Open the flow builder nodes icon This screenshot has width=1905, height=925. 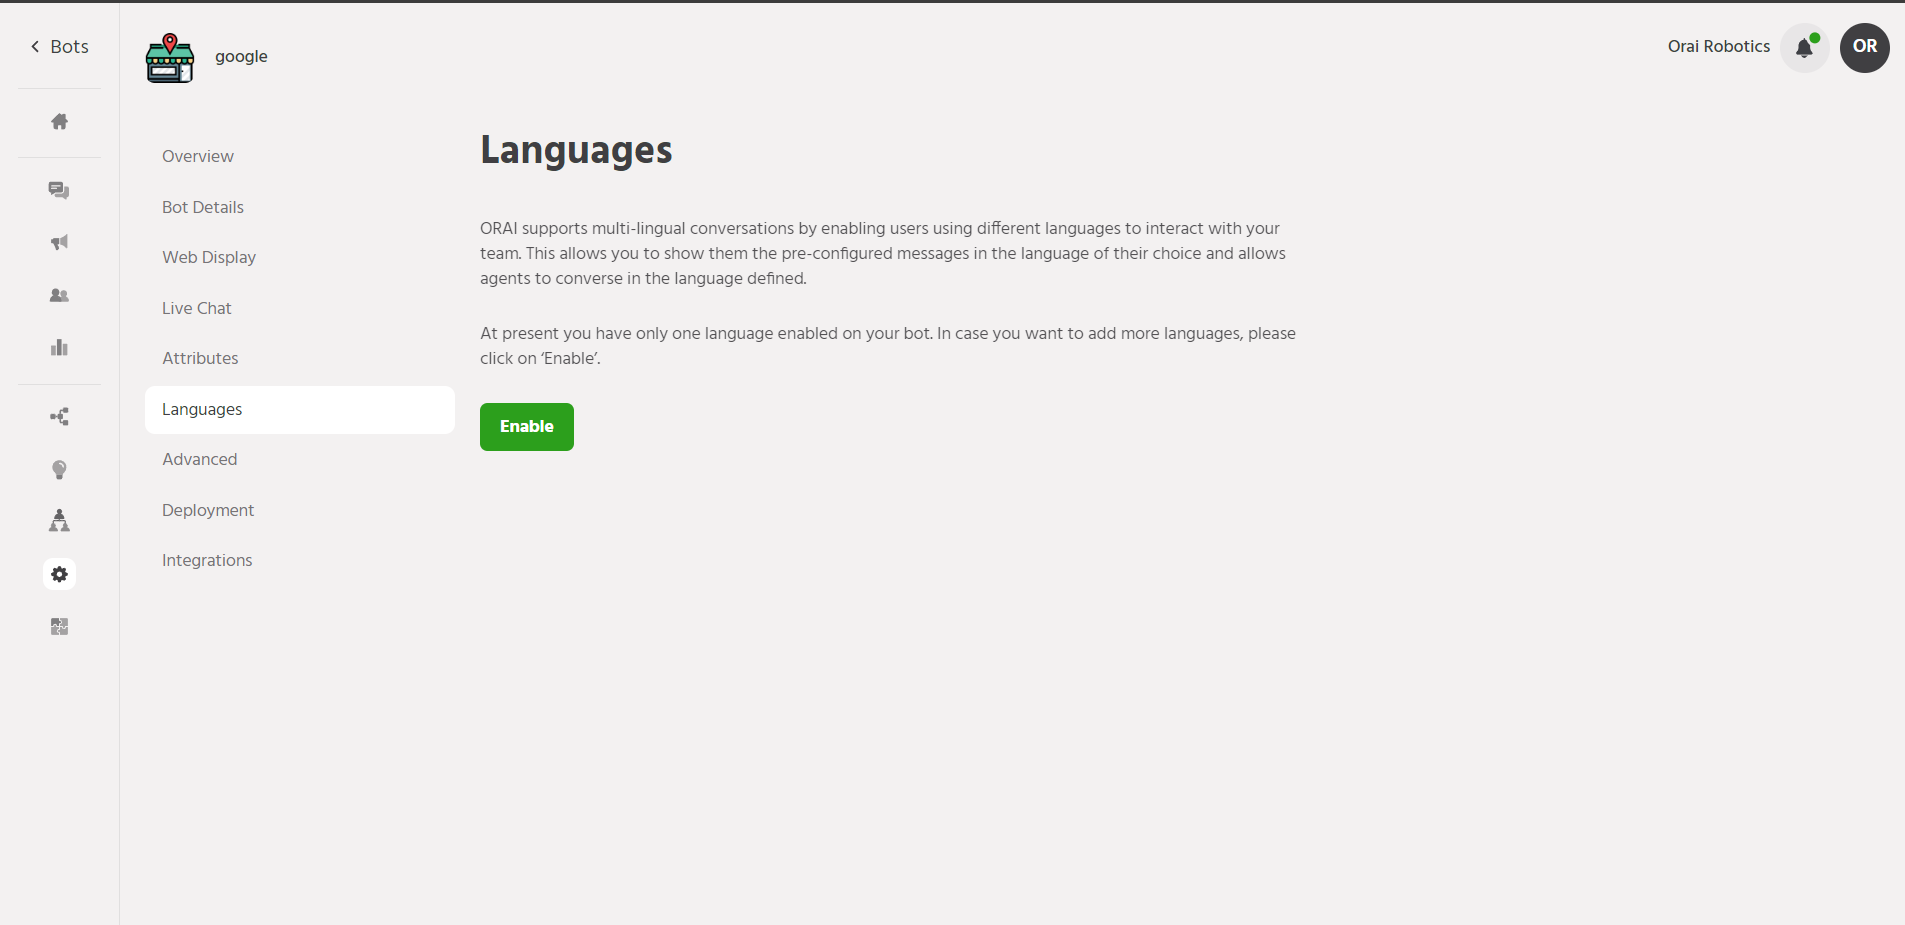[x=59, y=417]
